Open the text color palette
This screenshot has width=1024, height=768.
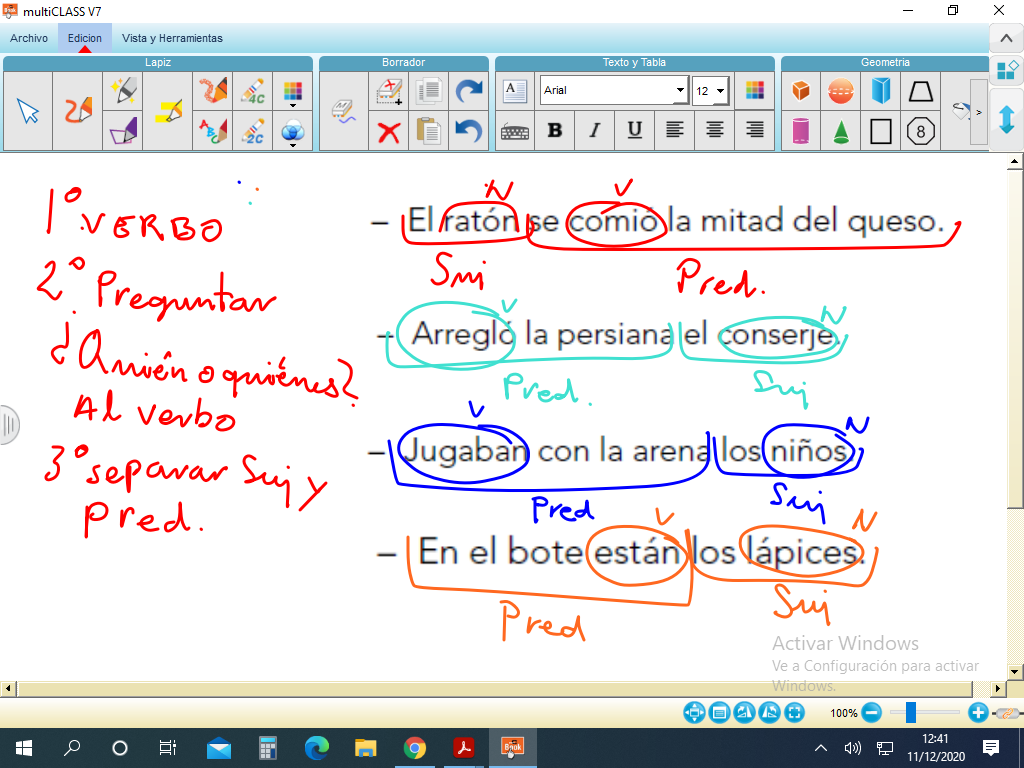coord(754,91)
